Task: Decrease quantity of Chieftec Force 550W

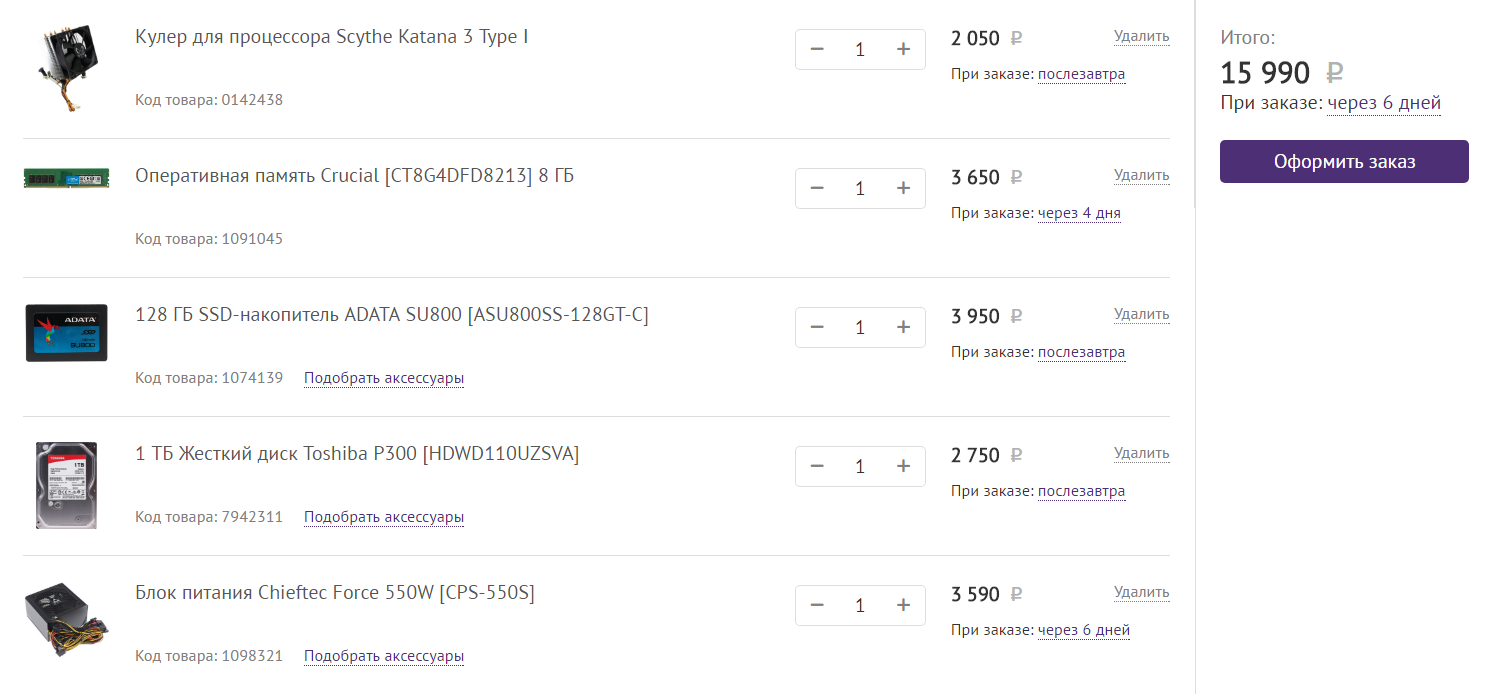Action: click(817, 605)
